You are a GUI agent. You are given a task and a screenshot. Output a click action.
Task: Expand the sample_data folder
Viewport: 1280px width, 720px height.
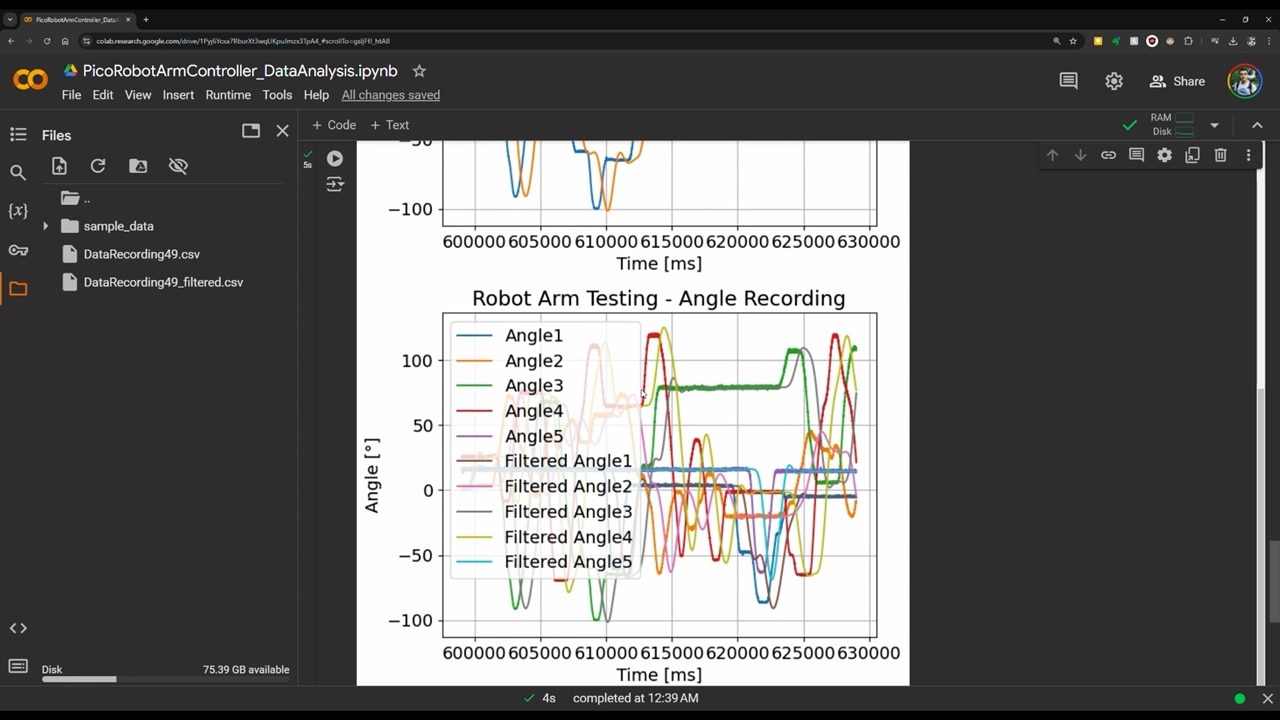coord(45,226)
